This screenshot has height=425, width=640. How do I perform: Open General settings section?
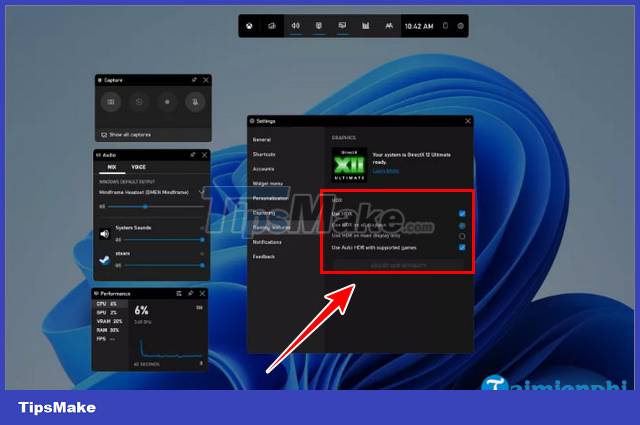[x=262, y=140]
